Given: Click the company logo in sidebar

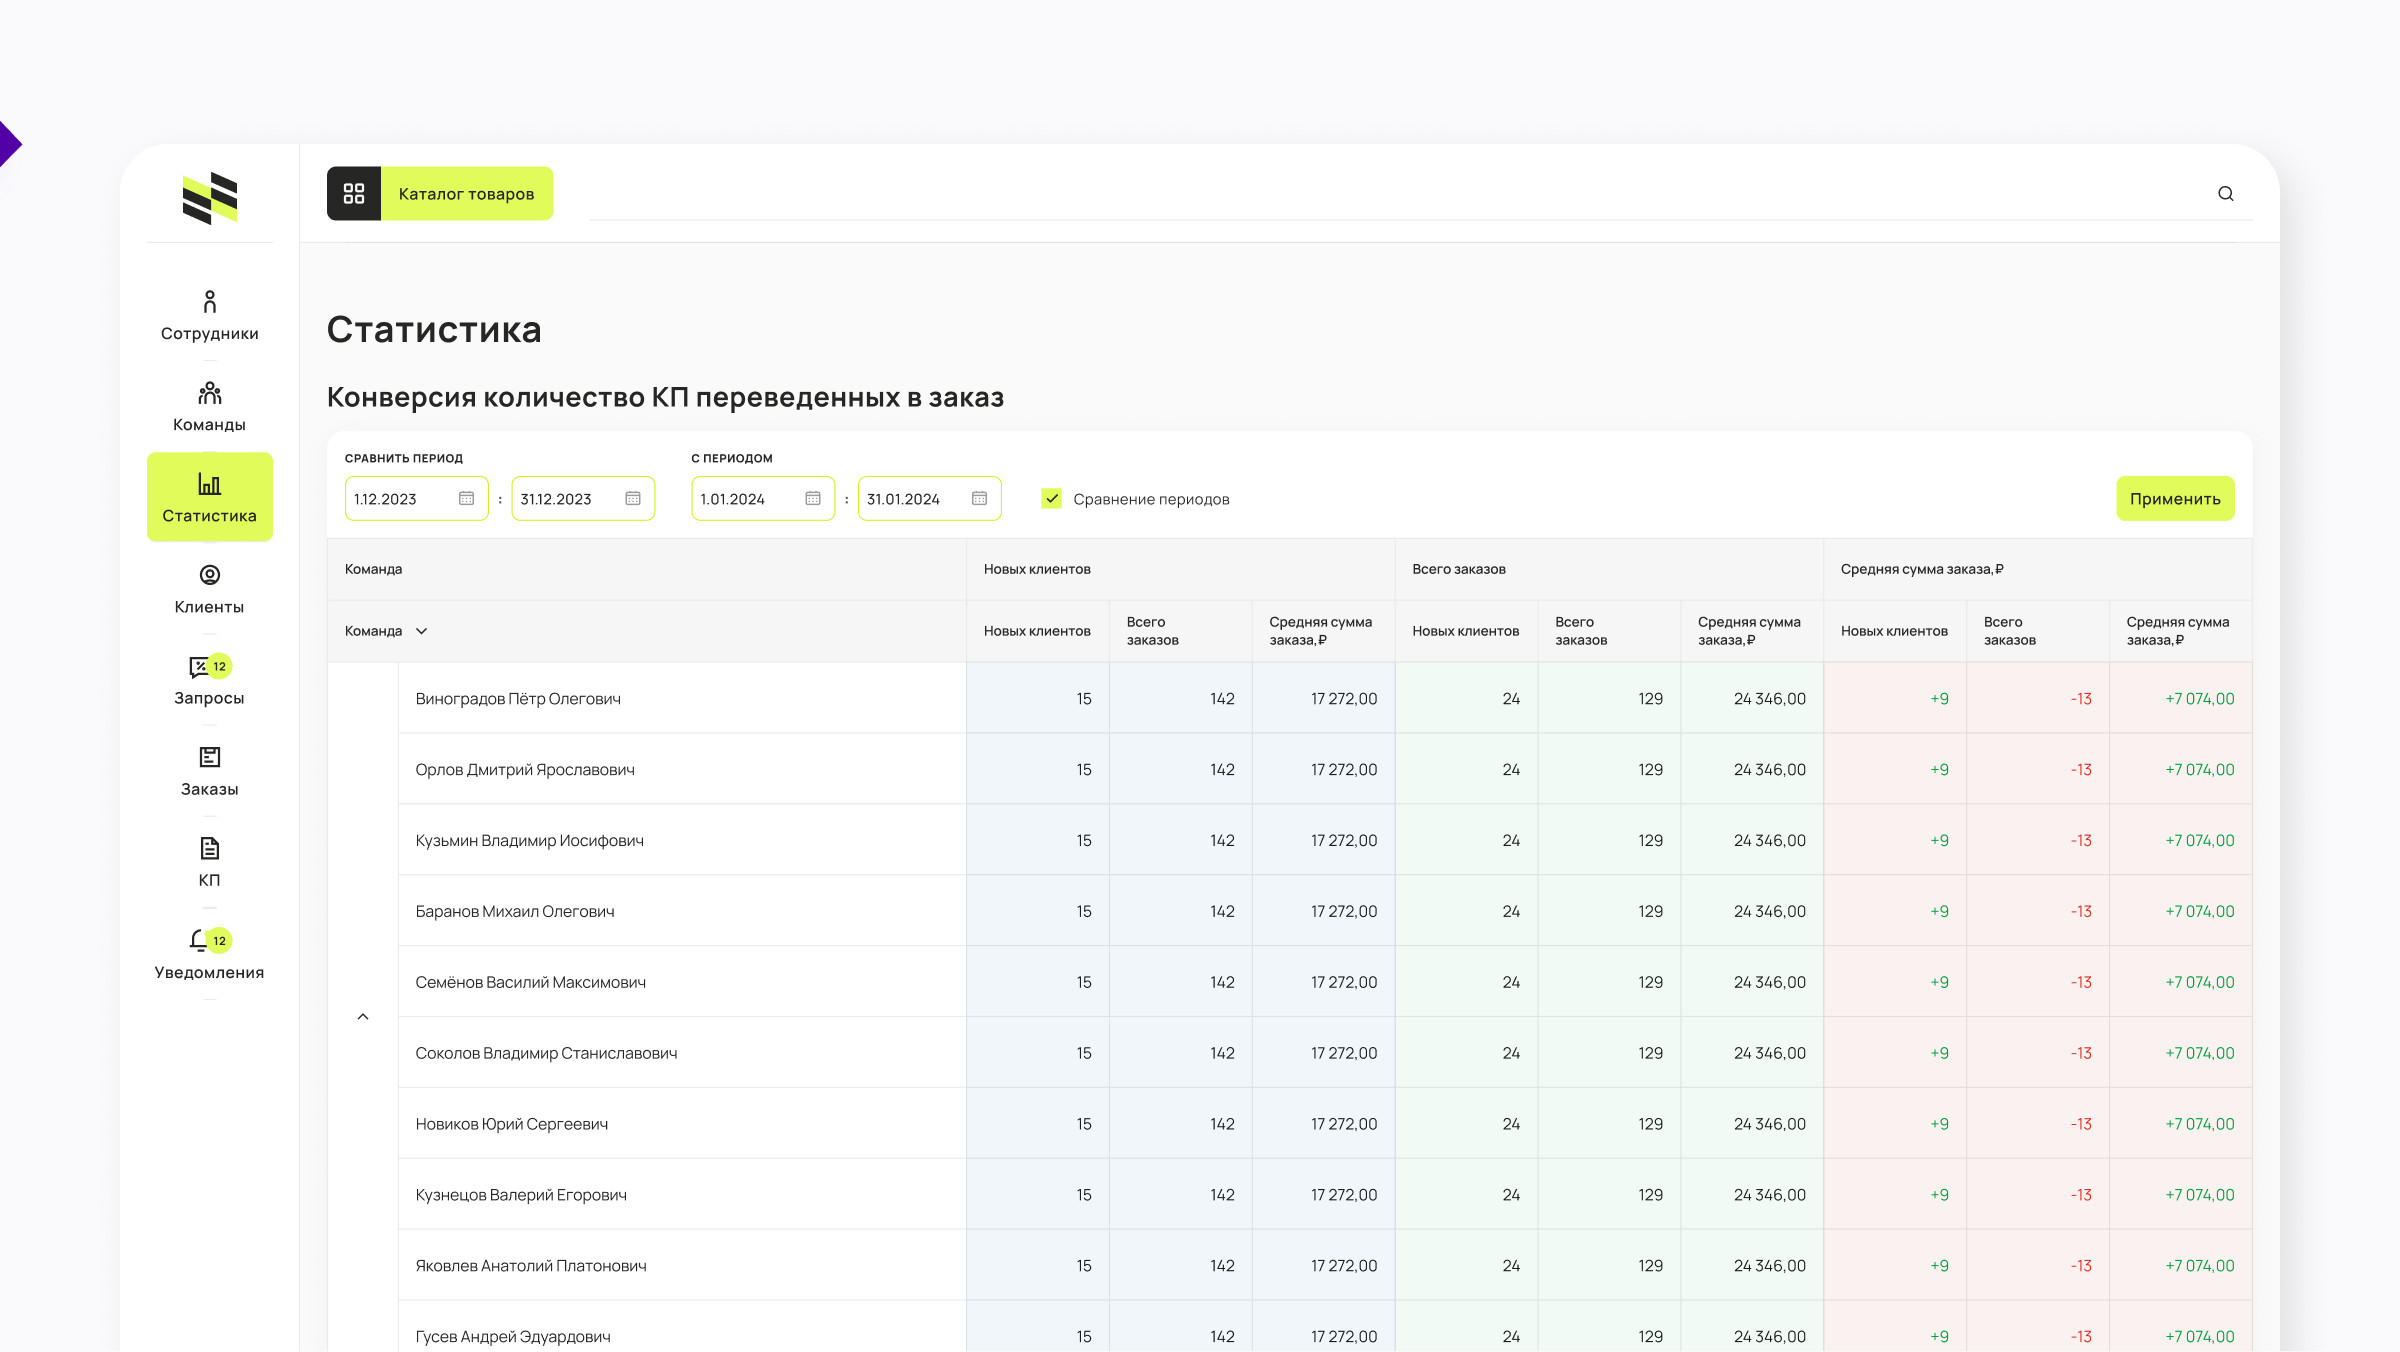Looking at the screenshot, I should click(x=210, y=198).
